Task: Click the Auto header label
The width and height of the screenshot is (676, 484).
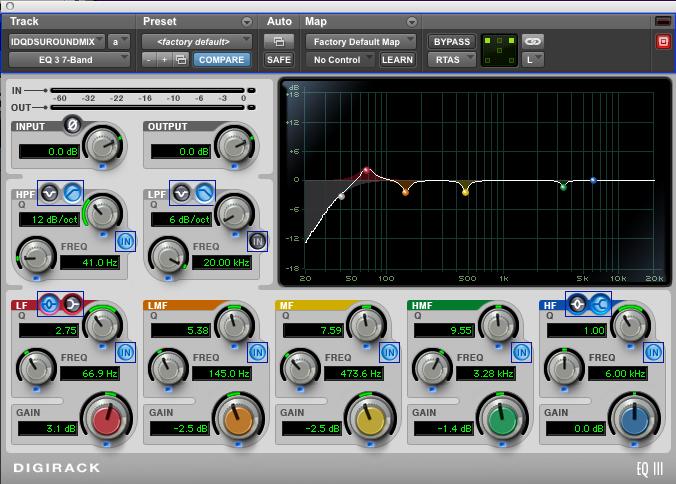Action: tap(279, 21)
